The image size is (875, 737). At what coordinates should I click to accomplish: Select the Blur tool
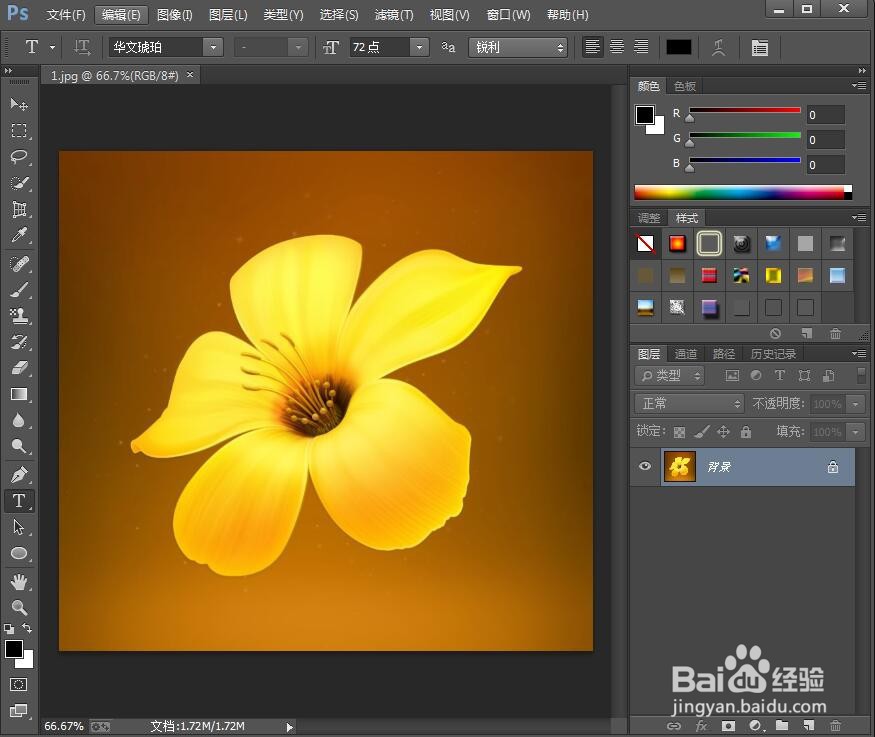19,420
